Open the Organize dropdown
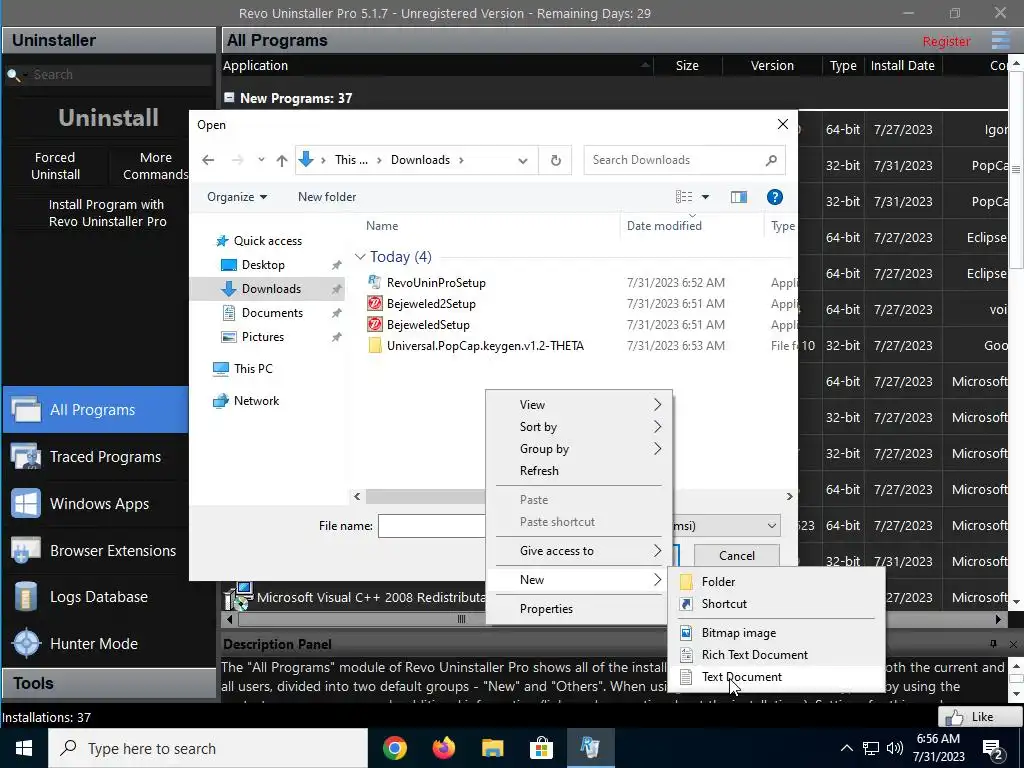Image resolution: width=1024 pixels, height=768 pixels. pos(236,197)
